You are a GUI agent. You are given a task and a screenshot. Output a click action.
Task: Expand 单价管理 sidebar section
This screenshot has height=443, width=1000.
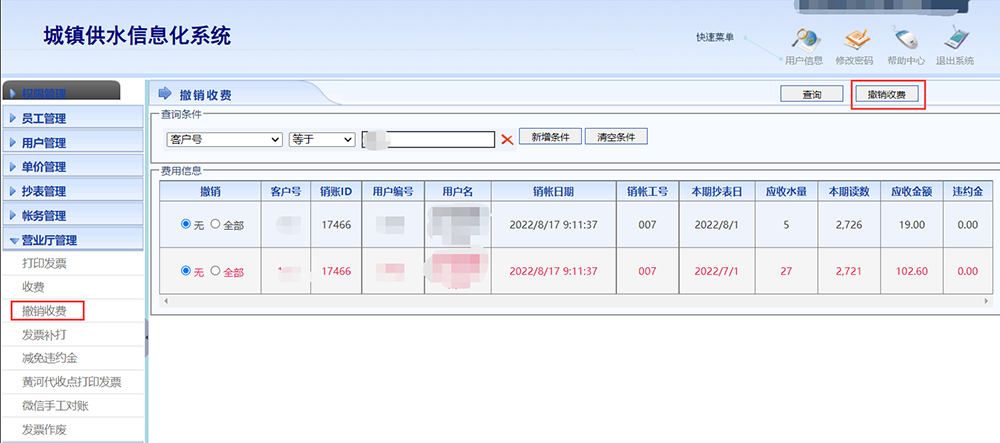click(x=73, y=166)
